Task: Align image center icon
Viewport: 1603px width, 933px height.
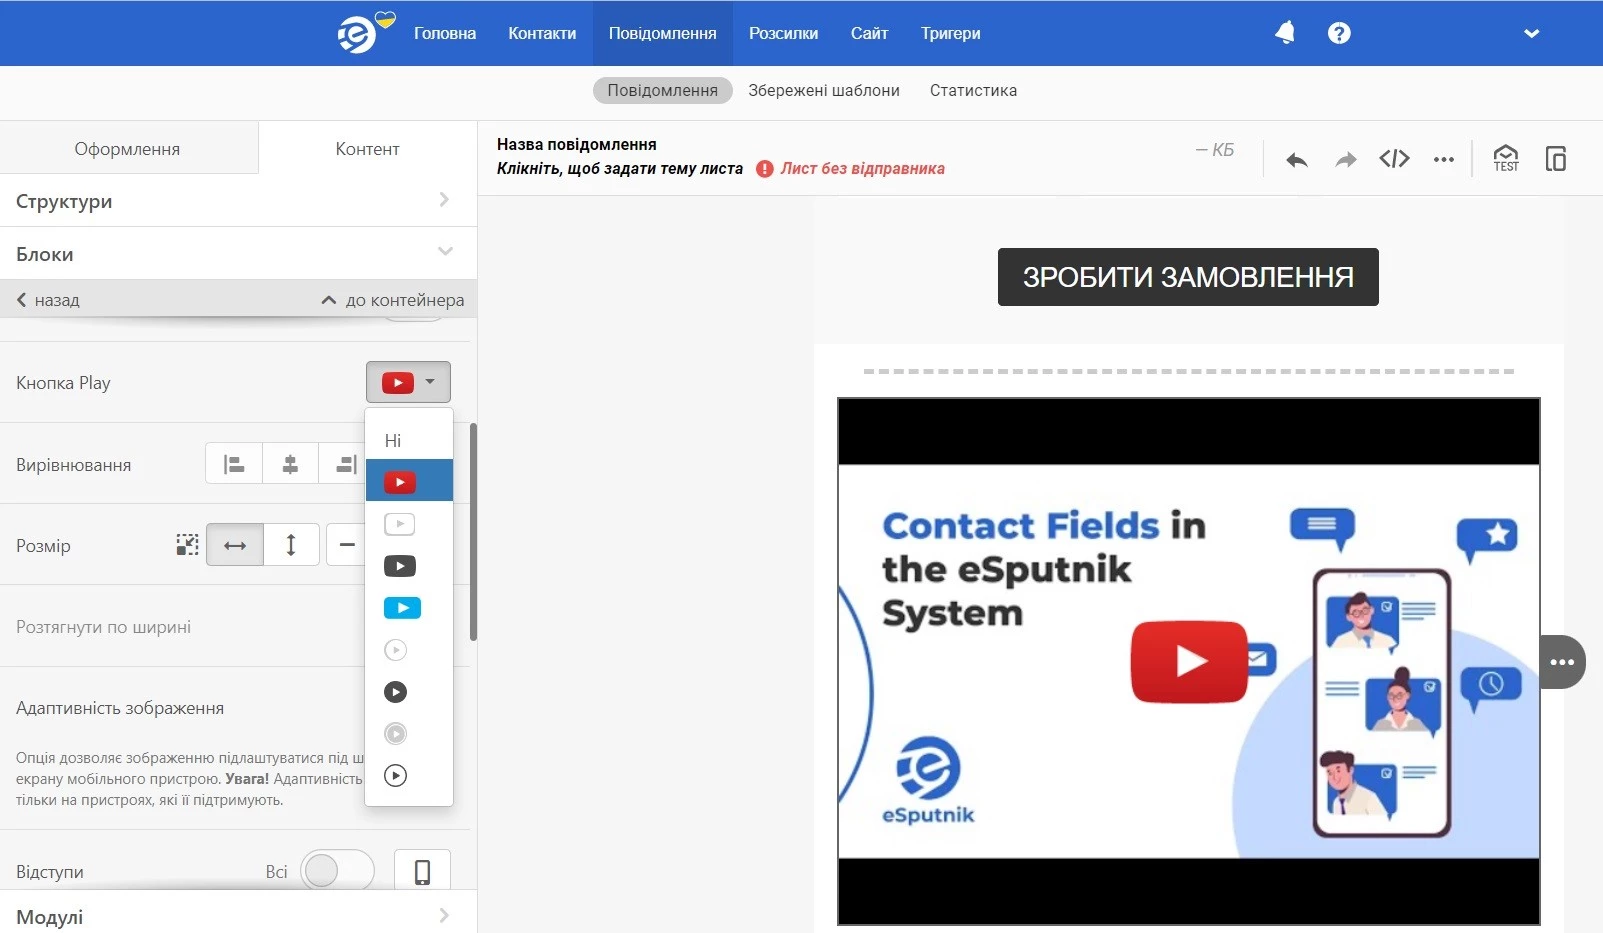Action: (290, 464)
